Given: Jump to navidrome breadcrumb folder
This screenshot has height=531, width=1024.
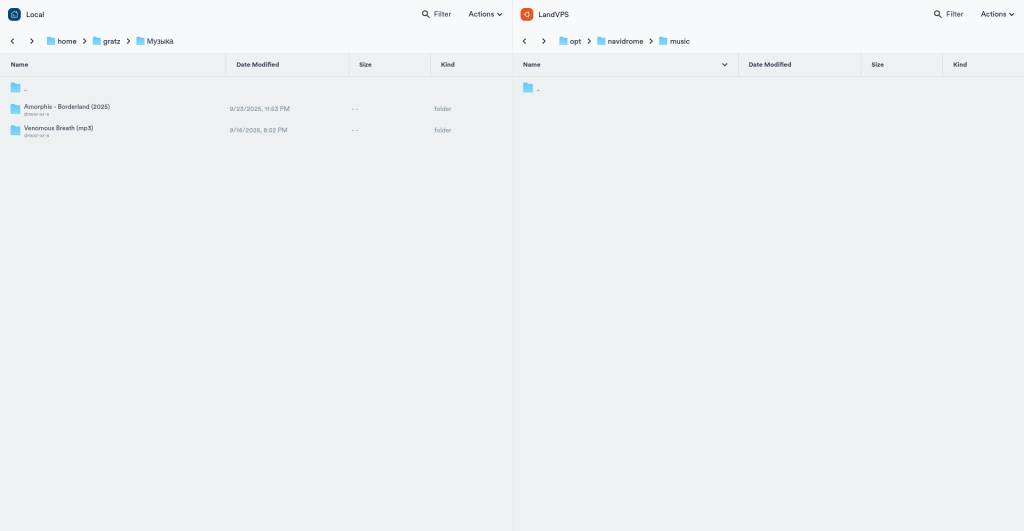Looking at the screenshot, I should pyautogui.click(x=625, y=41).
